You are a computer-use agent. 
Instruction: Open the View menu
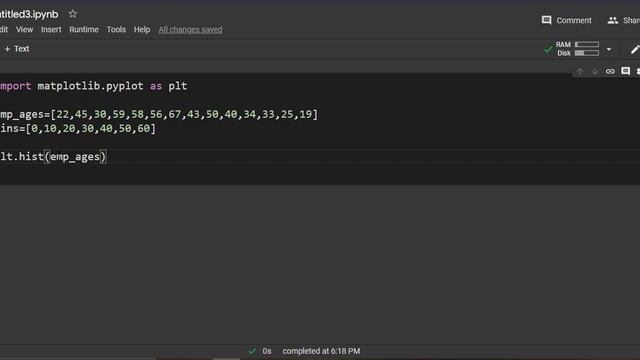click(24, 29)
